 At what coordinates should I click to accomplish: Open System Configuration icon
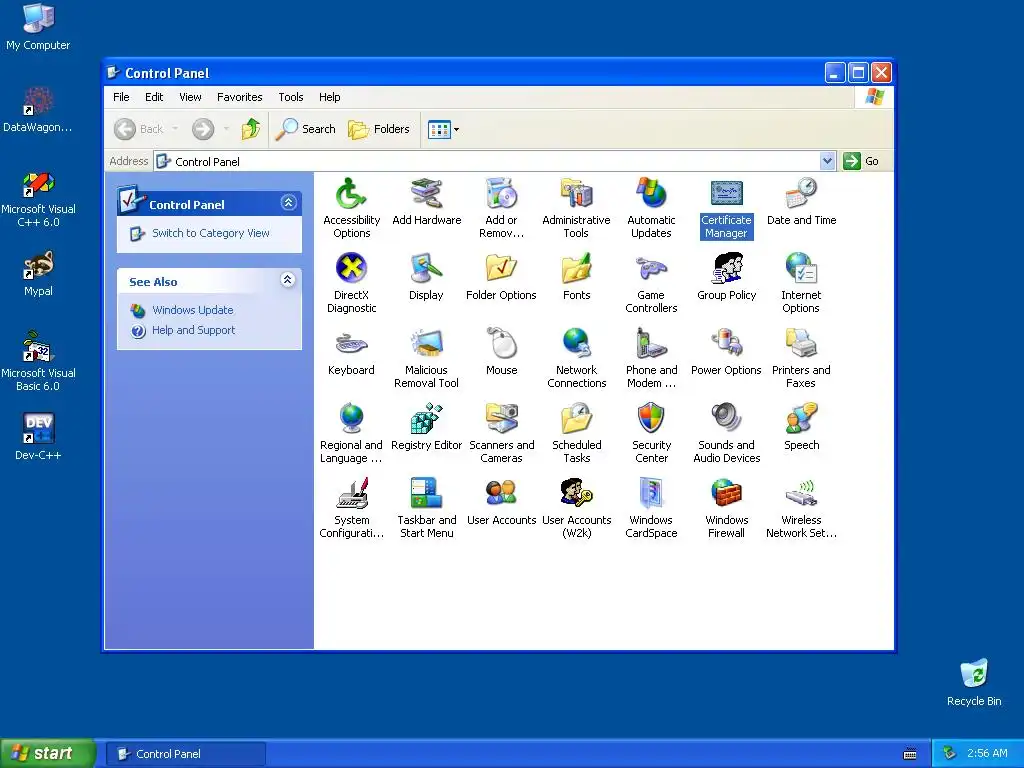(351, 508)
